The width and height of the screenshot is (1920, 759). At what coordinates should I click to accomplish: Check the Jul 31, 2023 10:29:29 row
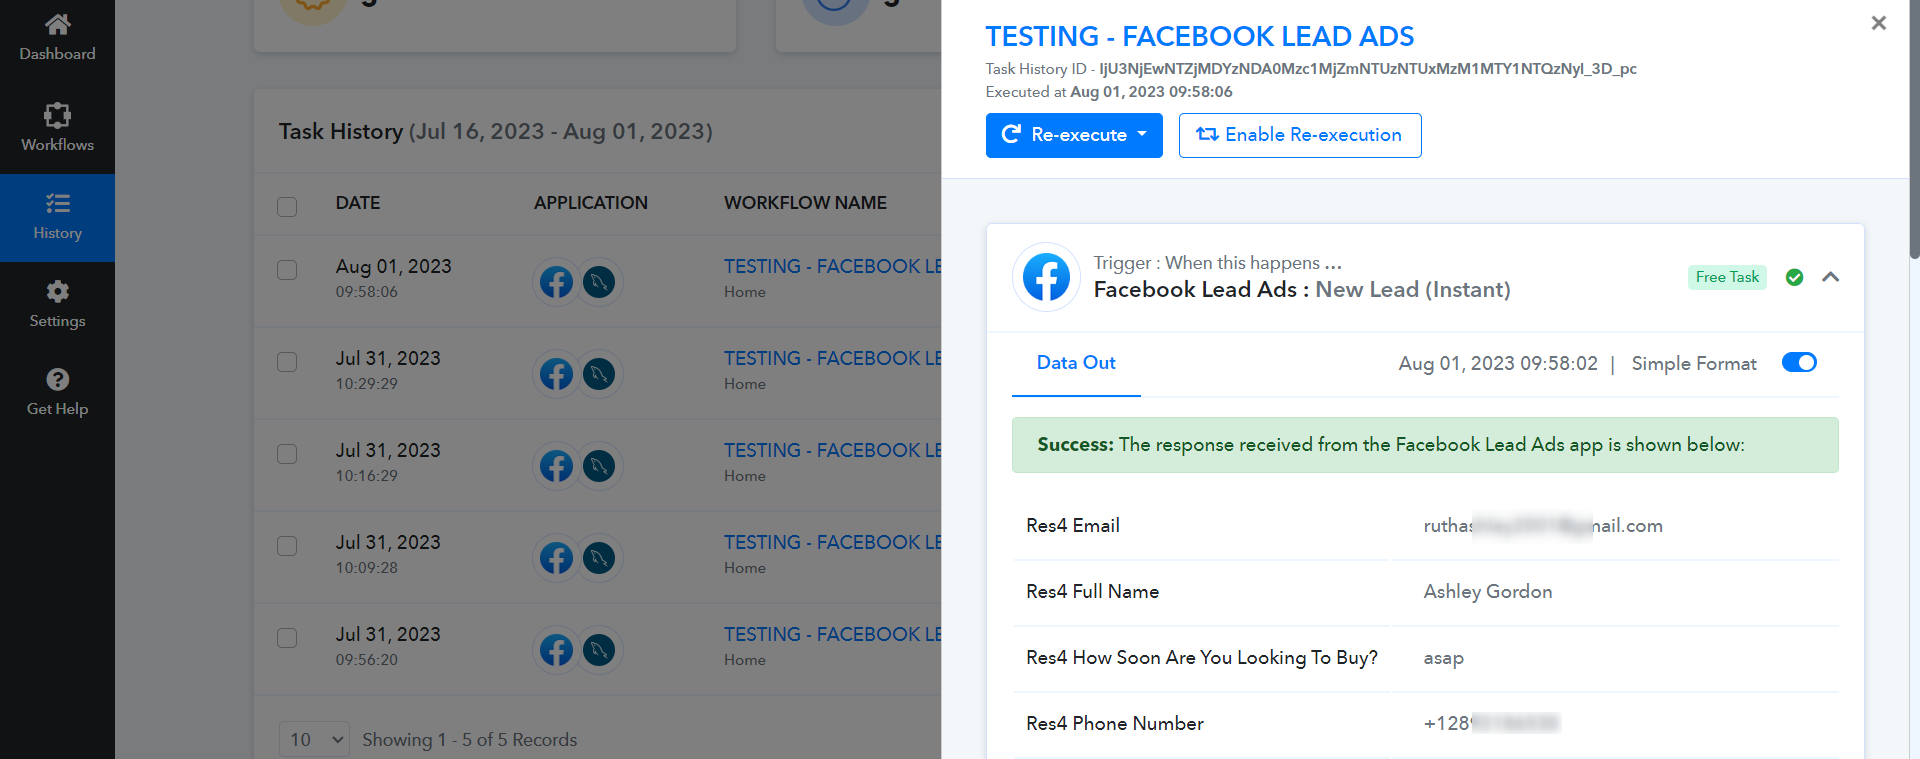coord(287,362)
